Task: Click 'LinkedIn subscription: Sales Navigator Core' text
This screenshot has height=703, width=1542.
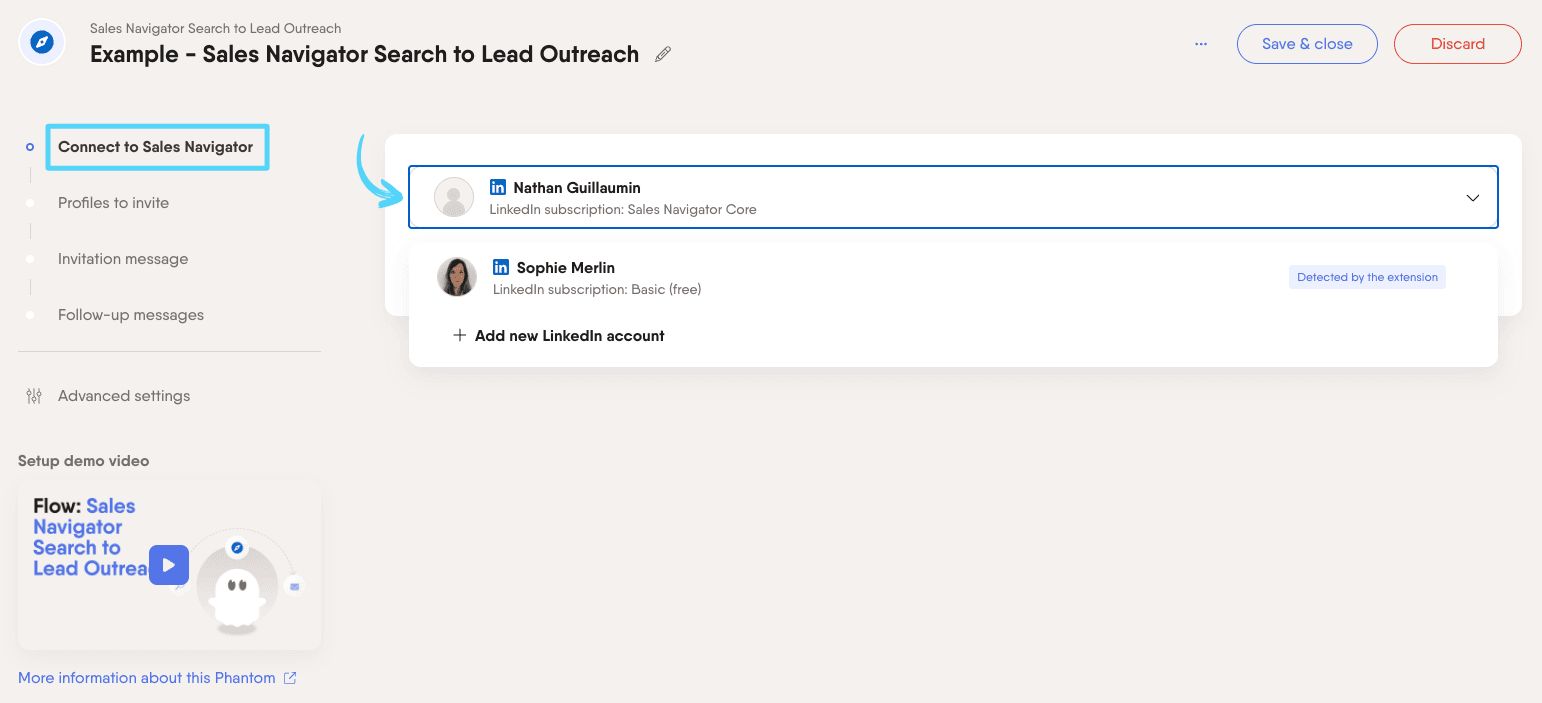Action: [x=623, y=210]
